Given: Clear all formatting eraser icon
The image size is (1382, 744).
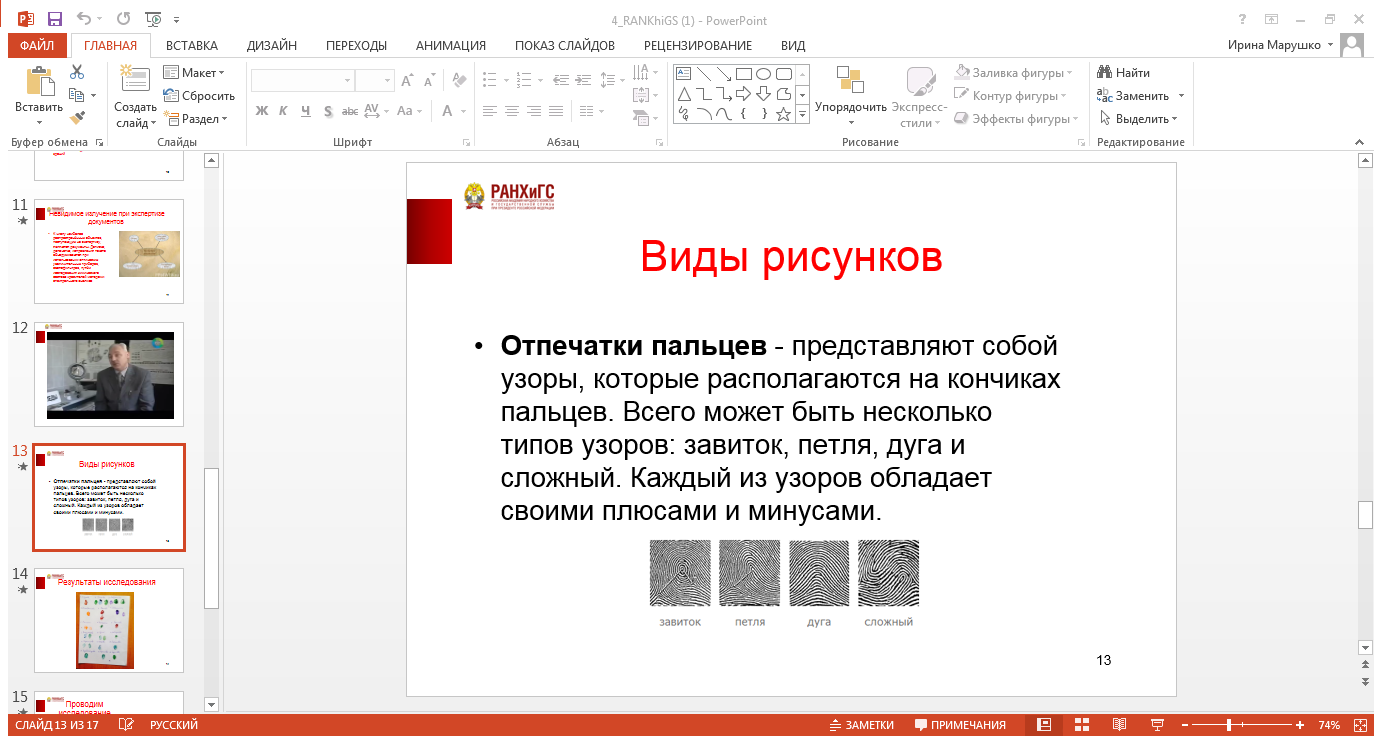Looking at the screenshot, I should 459,81.
